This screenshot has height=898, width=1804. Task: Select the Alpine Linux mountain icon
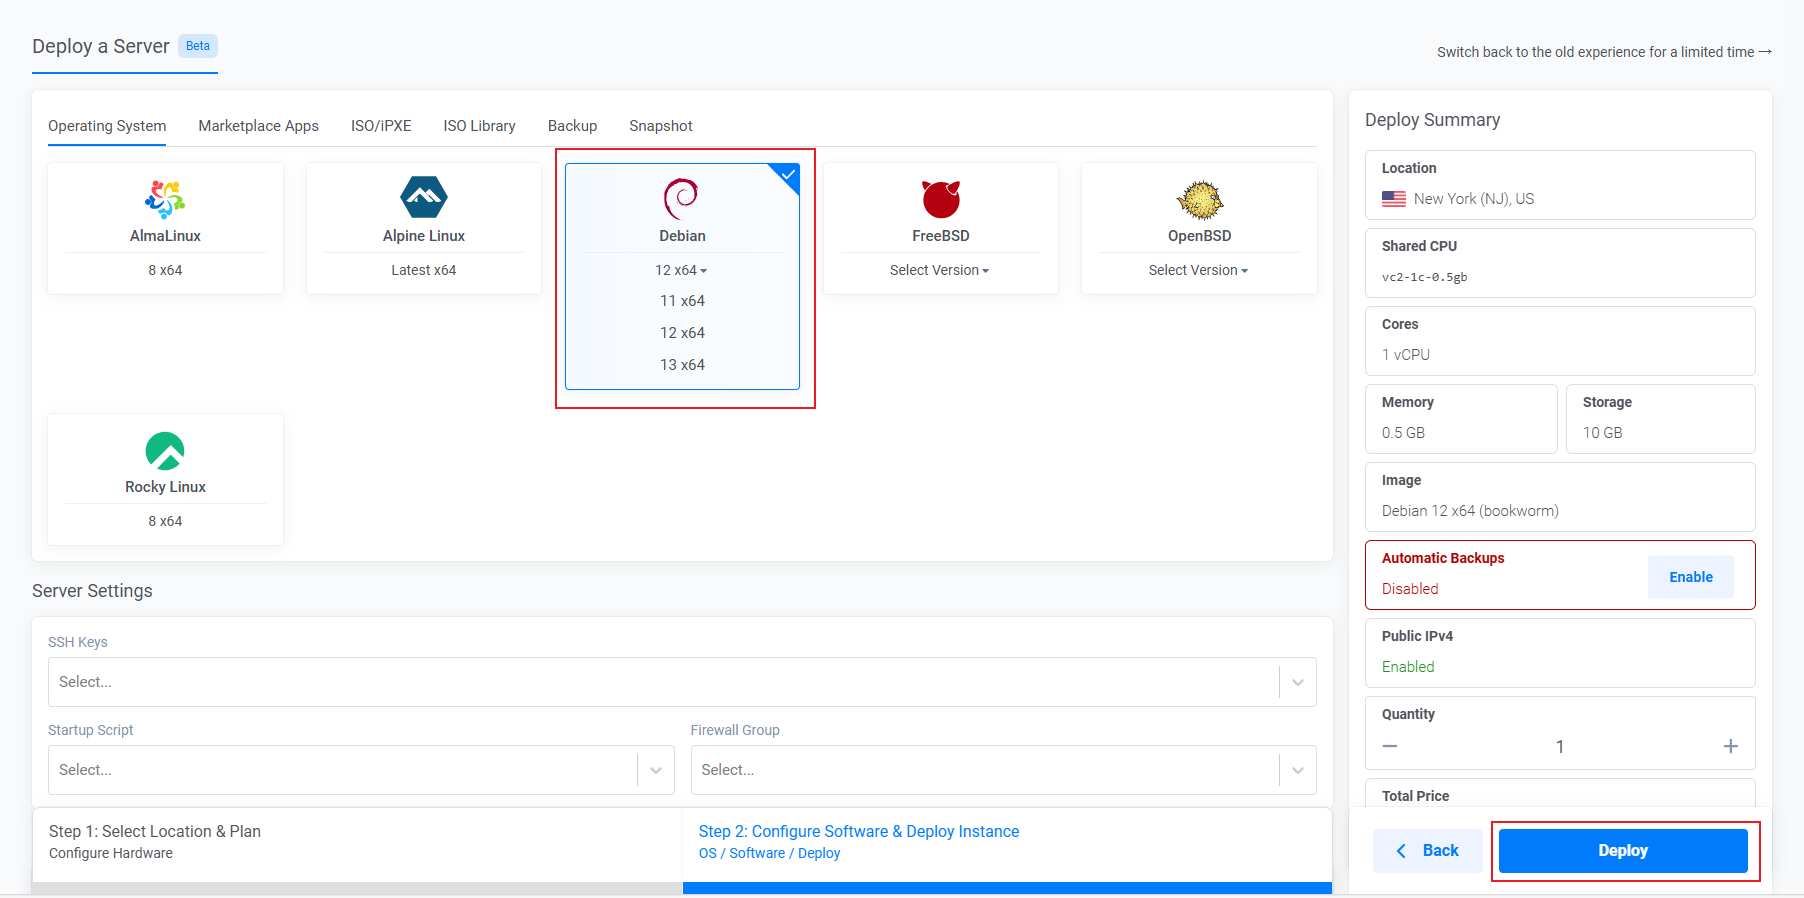[423, 197]
